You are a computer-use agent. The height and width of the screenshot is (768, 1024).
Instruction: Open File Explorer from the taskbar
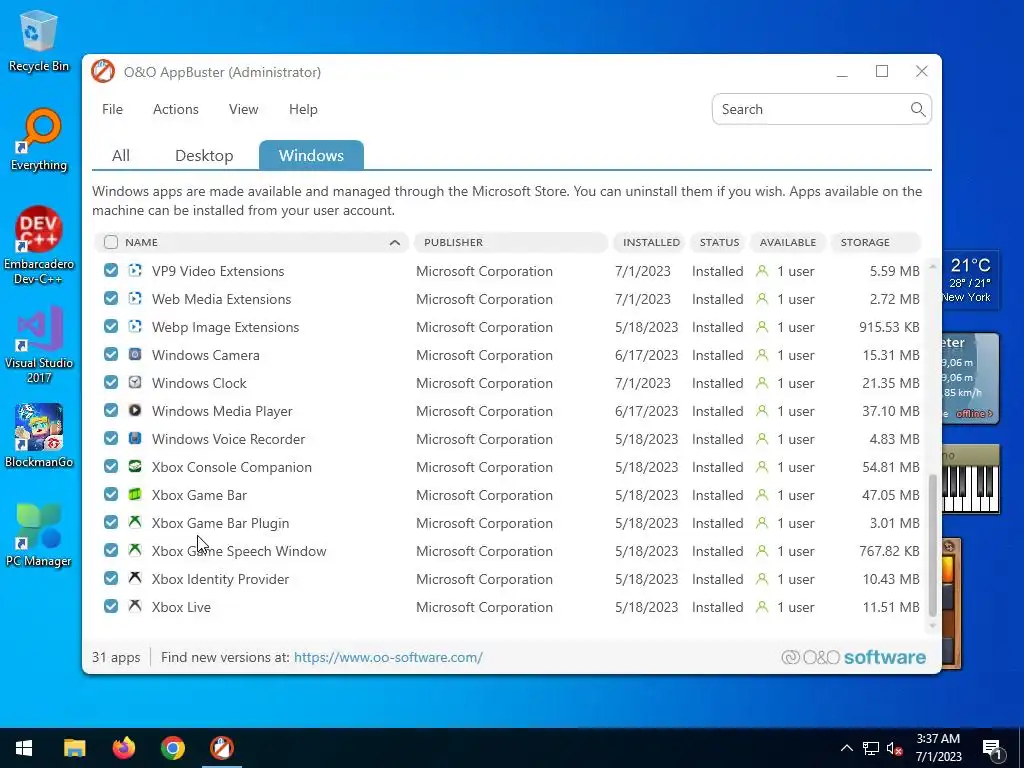(74, 748)
